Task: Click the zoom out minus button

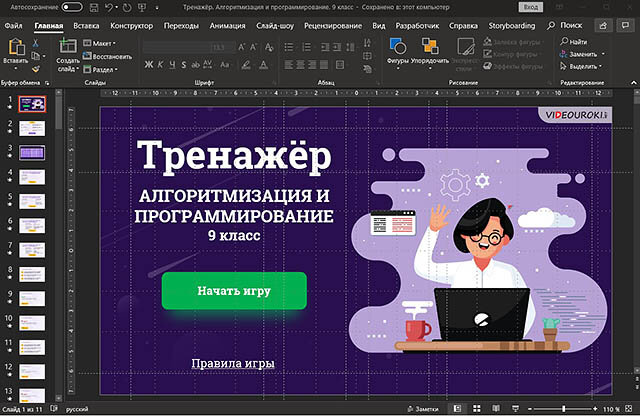Action: (x=530, y=408)
